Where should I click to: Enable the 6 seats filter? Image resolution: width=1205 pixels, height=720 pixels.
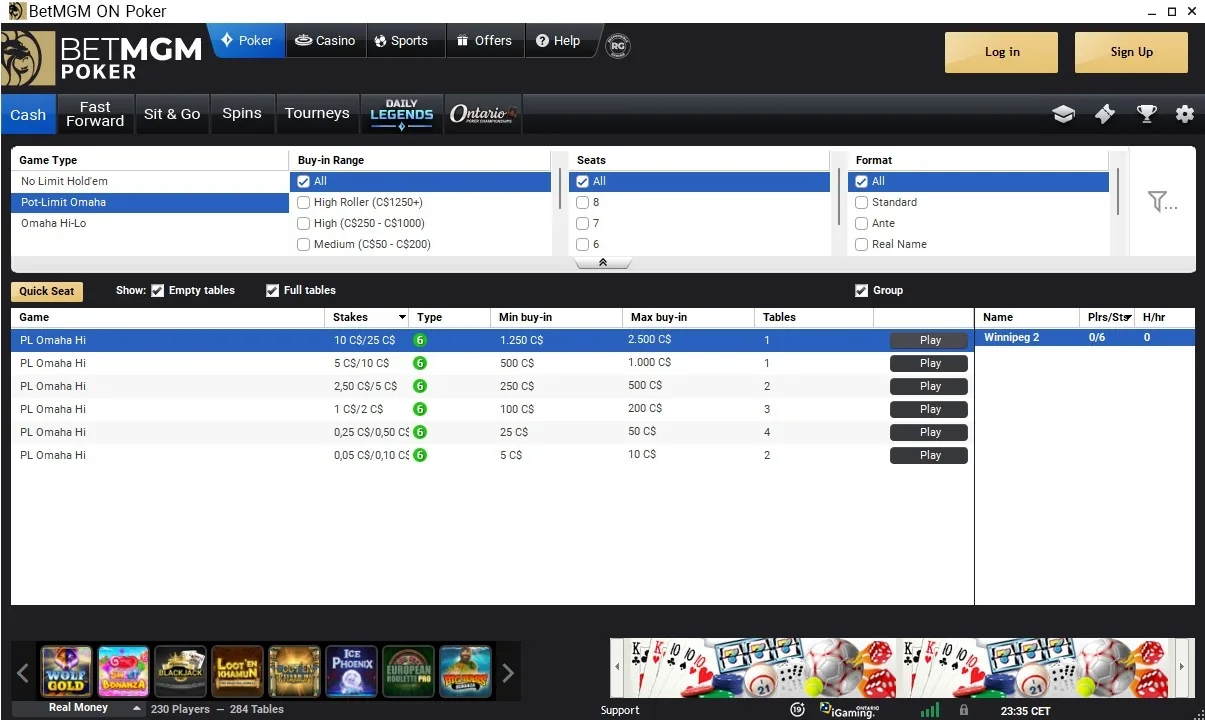(x=583, y=244)
